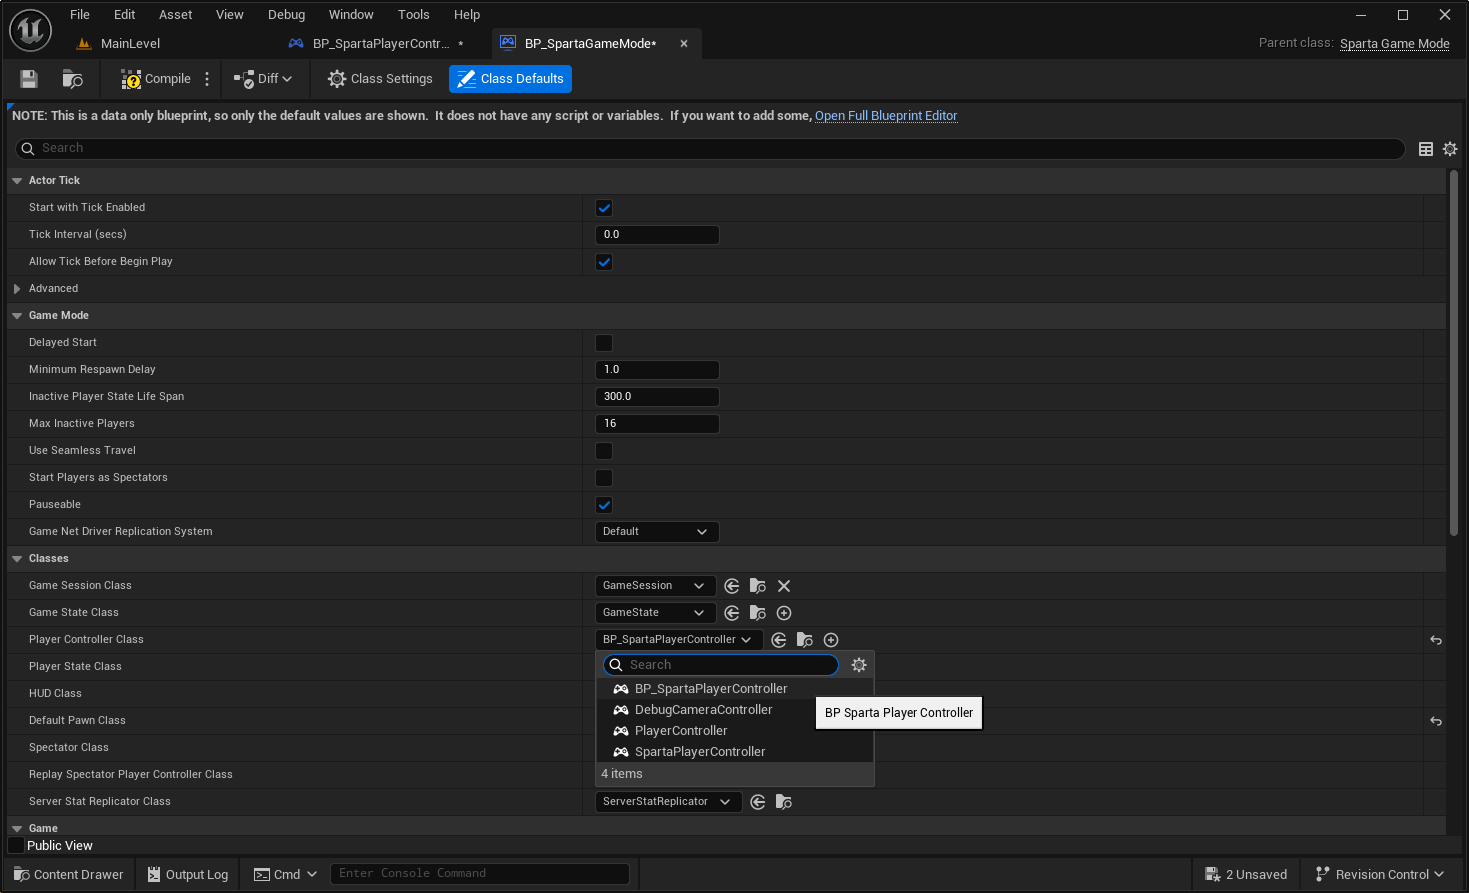The height and width of the screenshot is (893, 1469).
Task: Browse to Player Controller Class asset
Action: point(805,640)
